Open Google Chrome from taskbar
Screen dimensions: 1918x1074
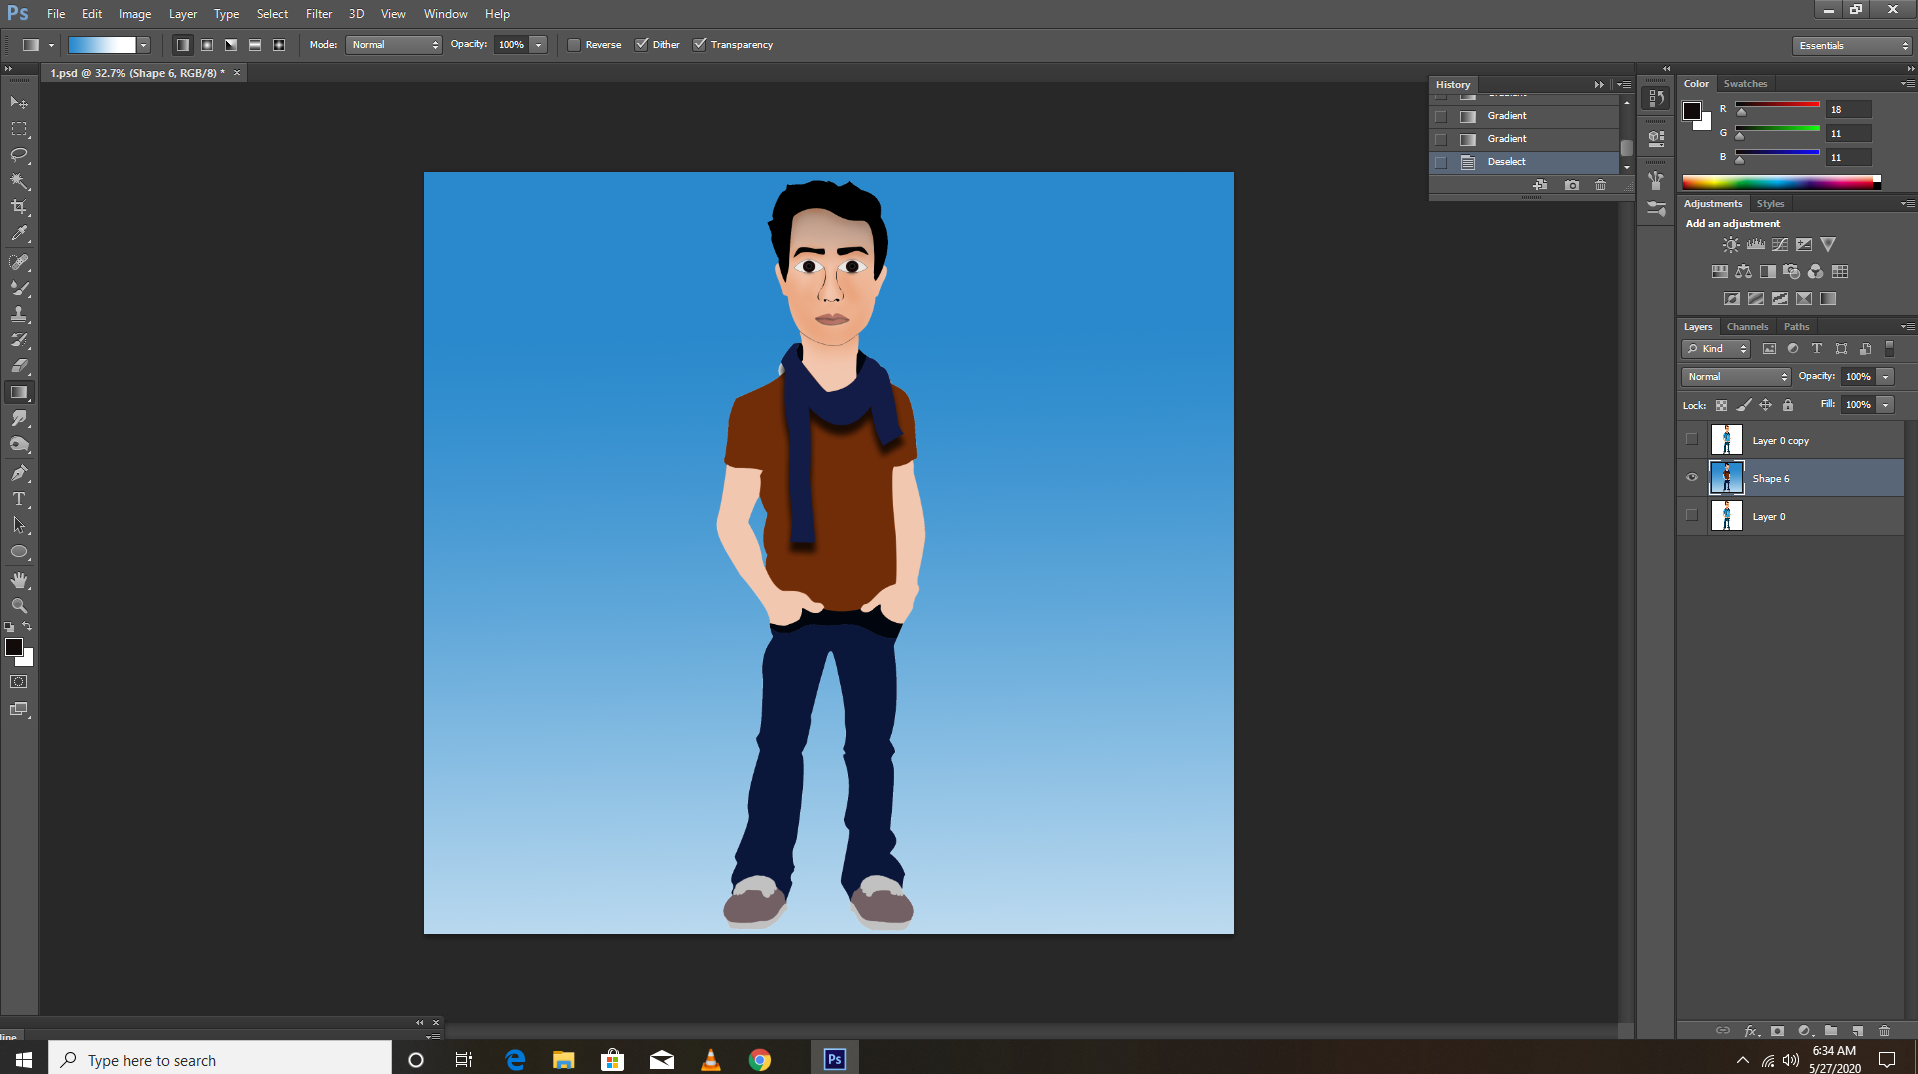[x=760, y=1060]
